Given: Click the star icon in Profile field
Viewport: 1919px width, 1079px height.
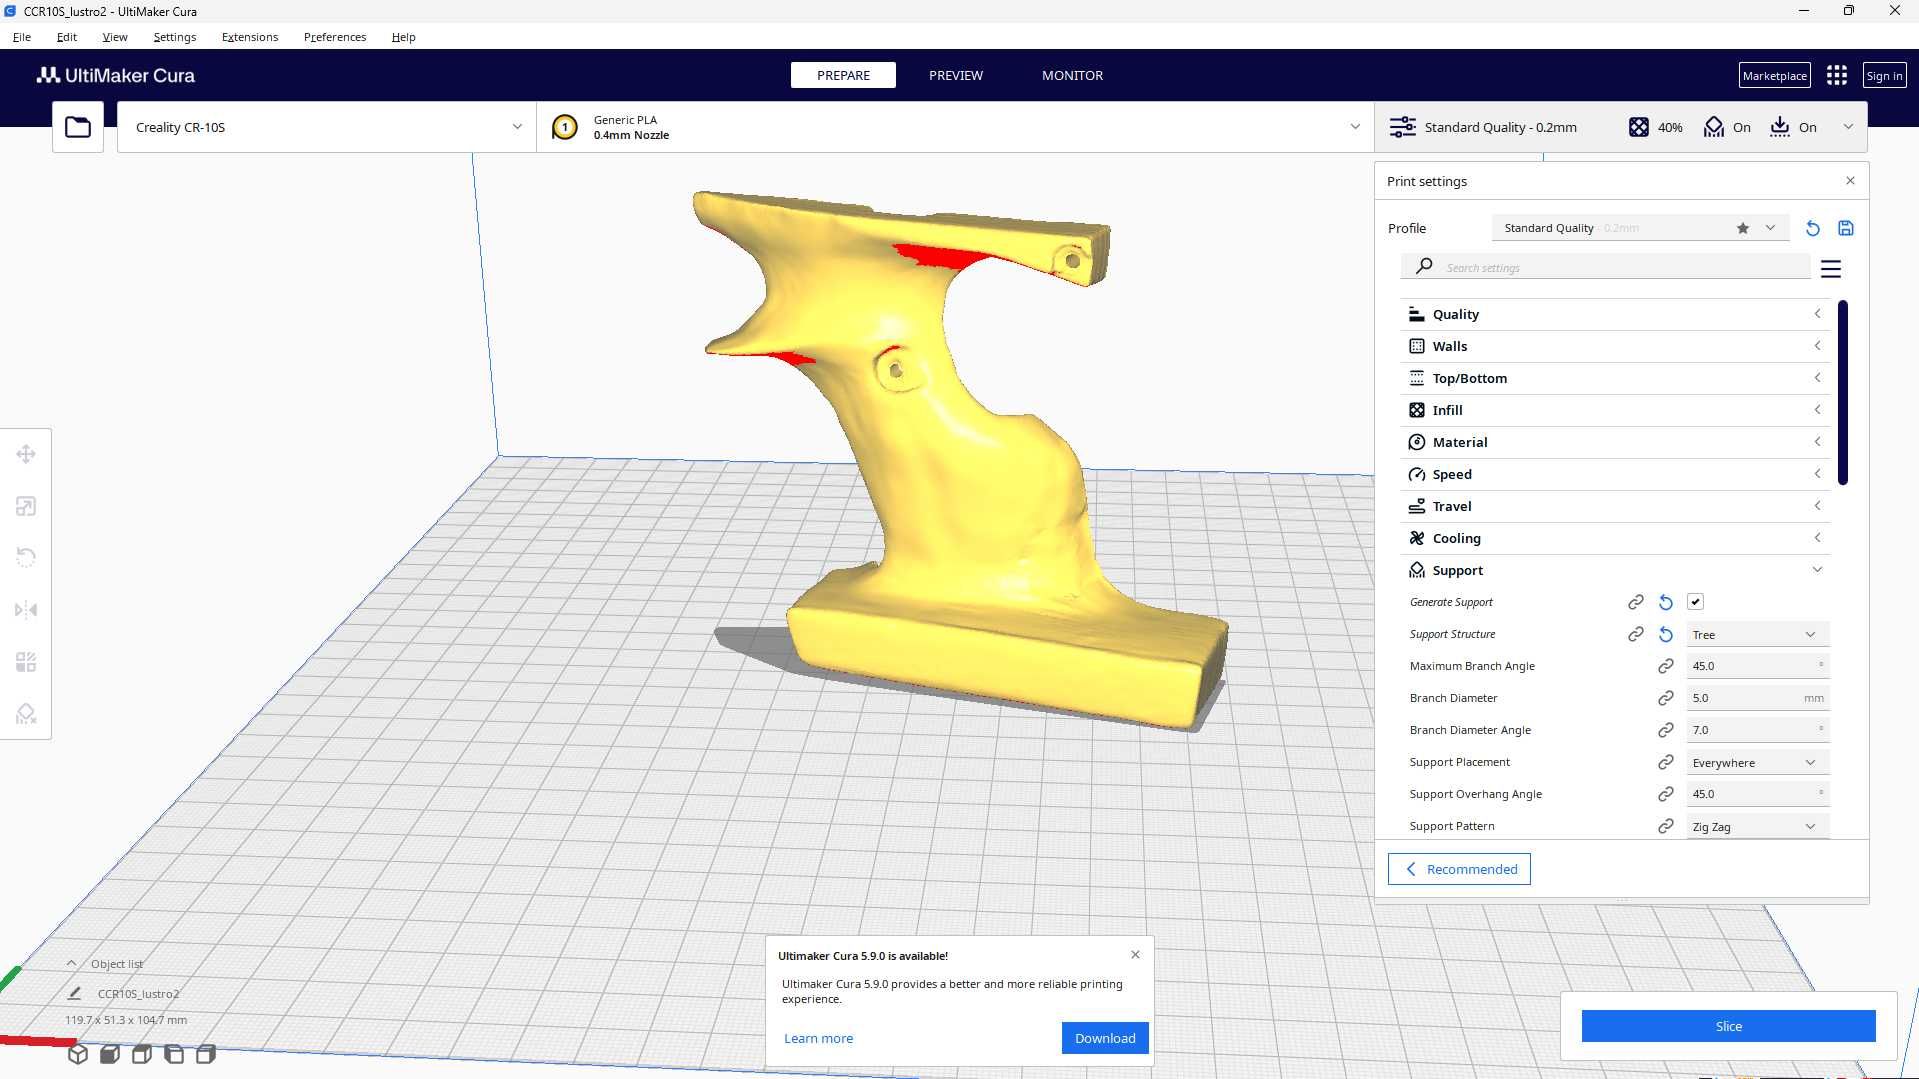Looking at the screenshot, I should pyautogui.click(x=1743, y=228).
